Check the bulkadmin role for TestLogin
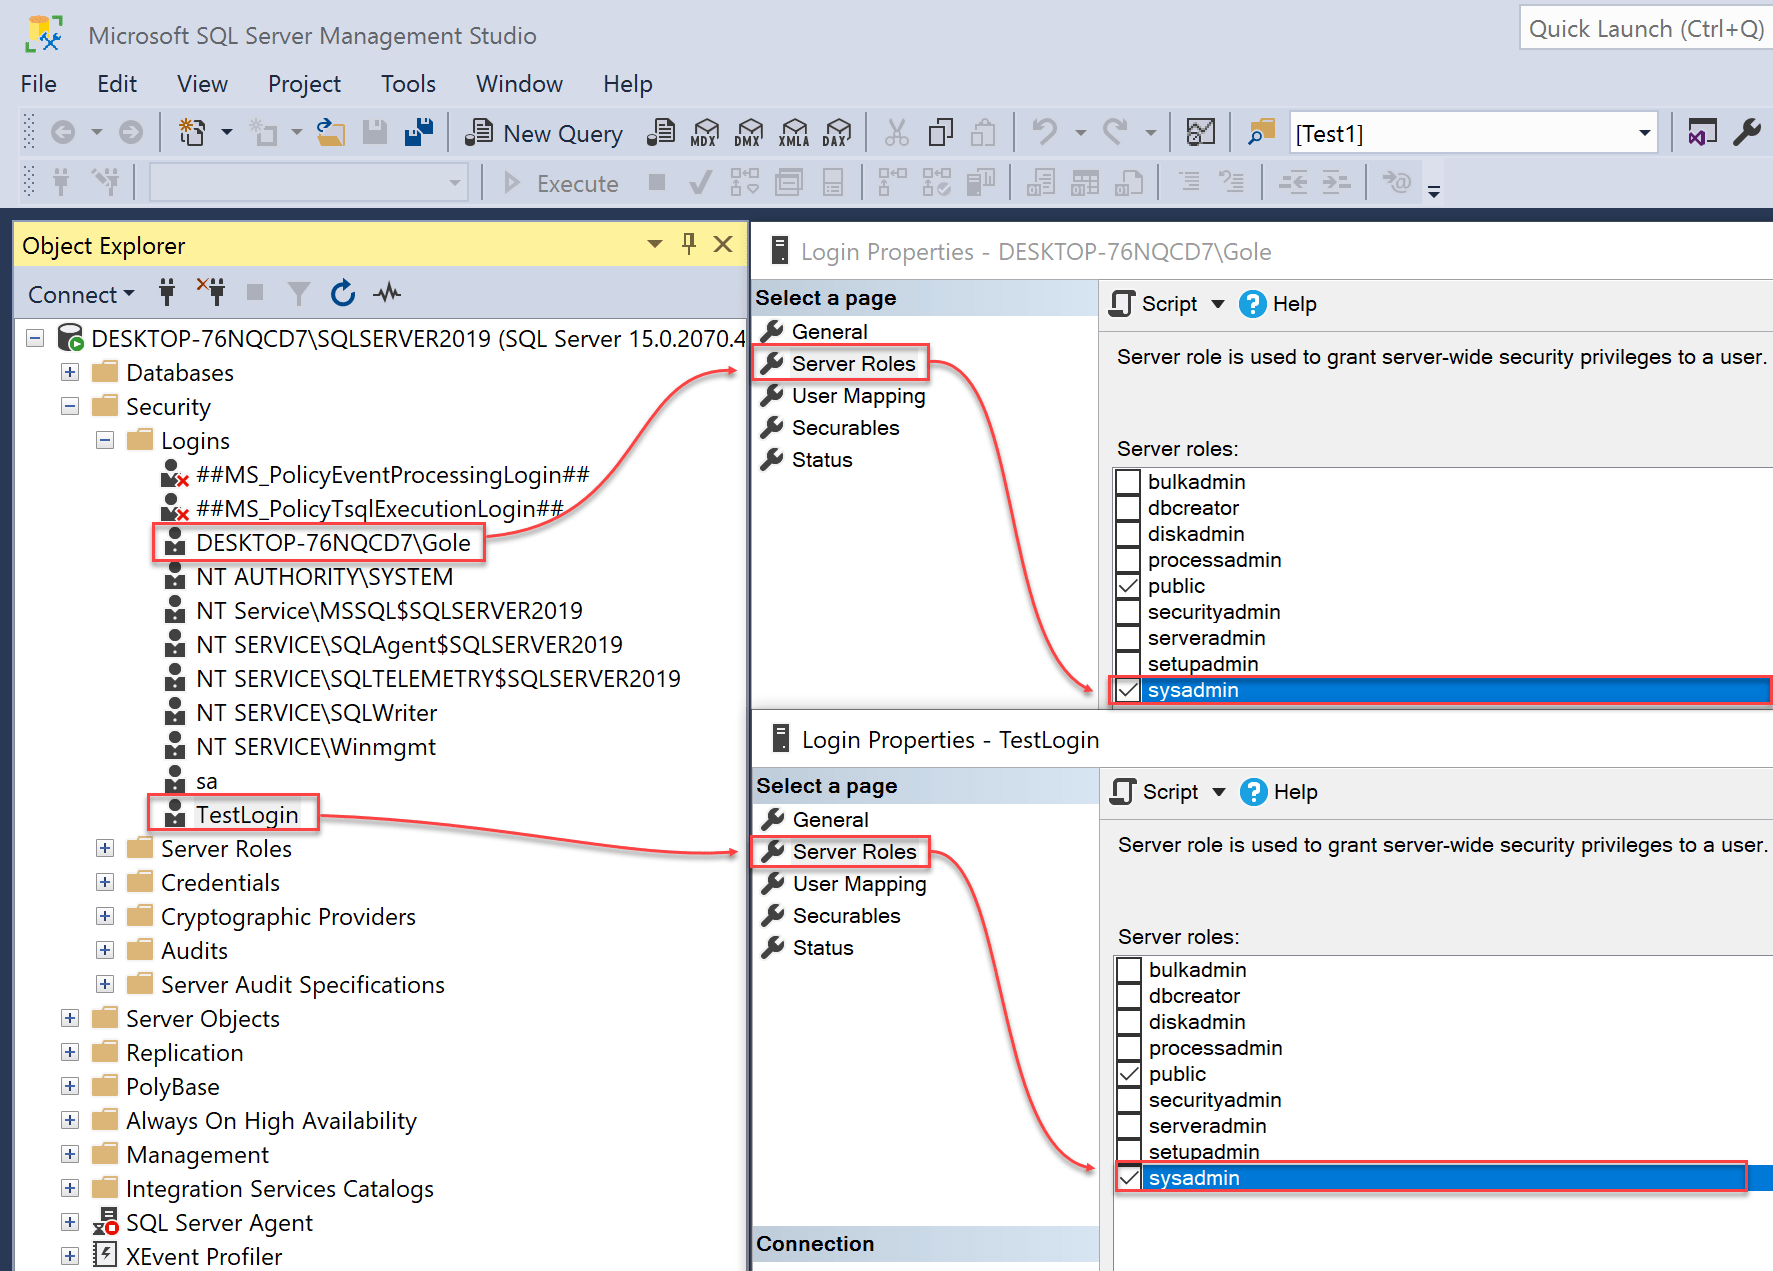The height and width of the screenshot is (1271, 1773). (x=1128, y=968)
